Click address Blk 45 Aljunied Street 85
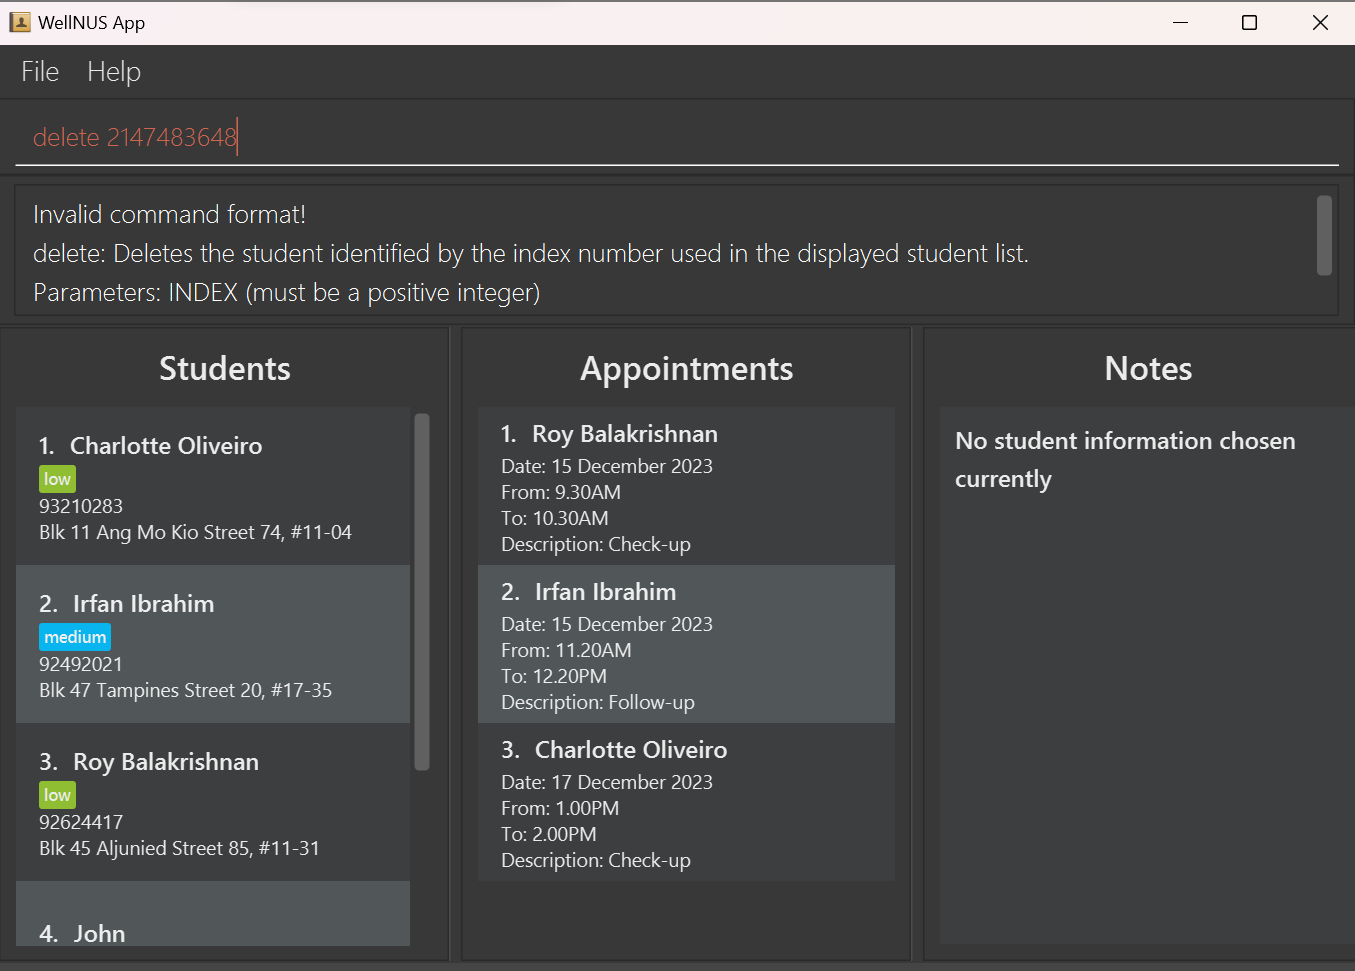The width and height of the screenshot is (1355, 971). click(x=179, y=848)
